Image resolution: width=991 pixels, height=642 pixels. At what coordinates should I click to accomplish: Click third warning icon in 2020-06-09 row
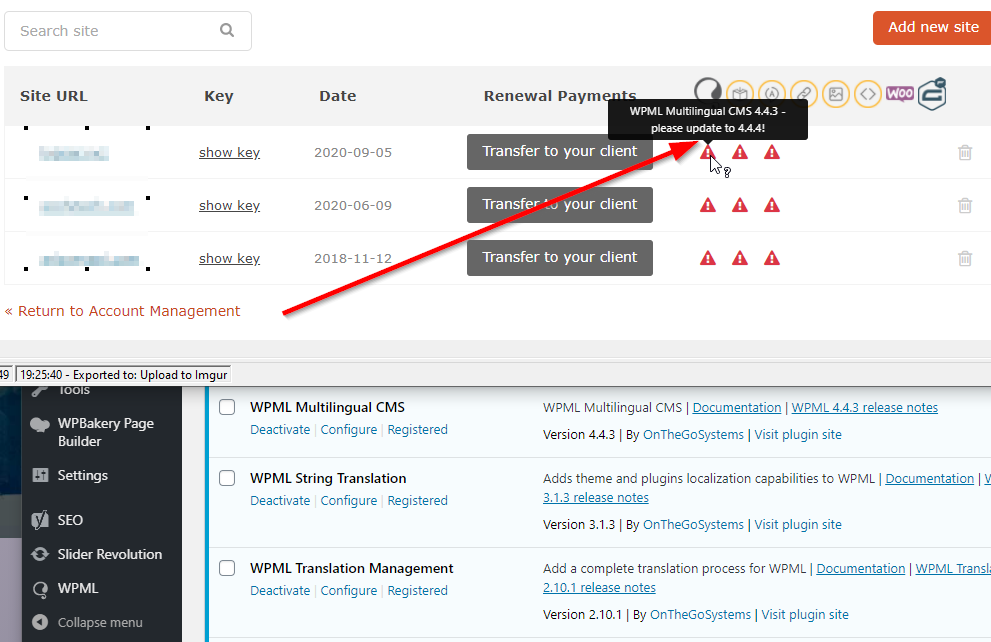pyautogui.click(x=772, y=205)
